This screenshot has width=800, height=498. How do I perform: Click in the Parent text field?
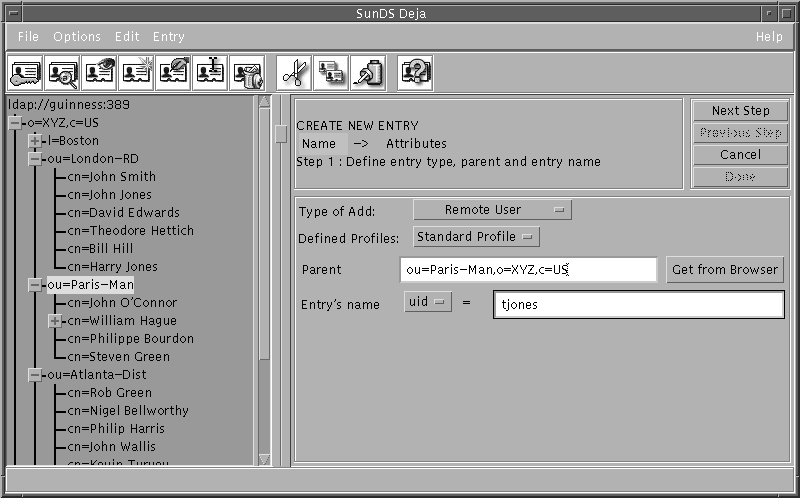[529, 269]
